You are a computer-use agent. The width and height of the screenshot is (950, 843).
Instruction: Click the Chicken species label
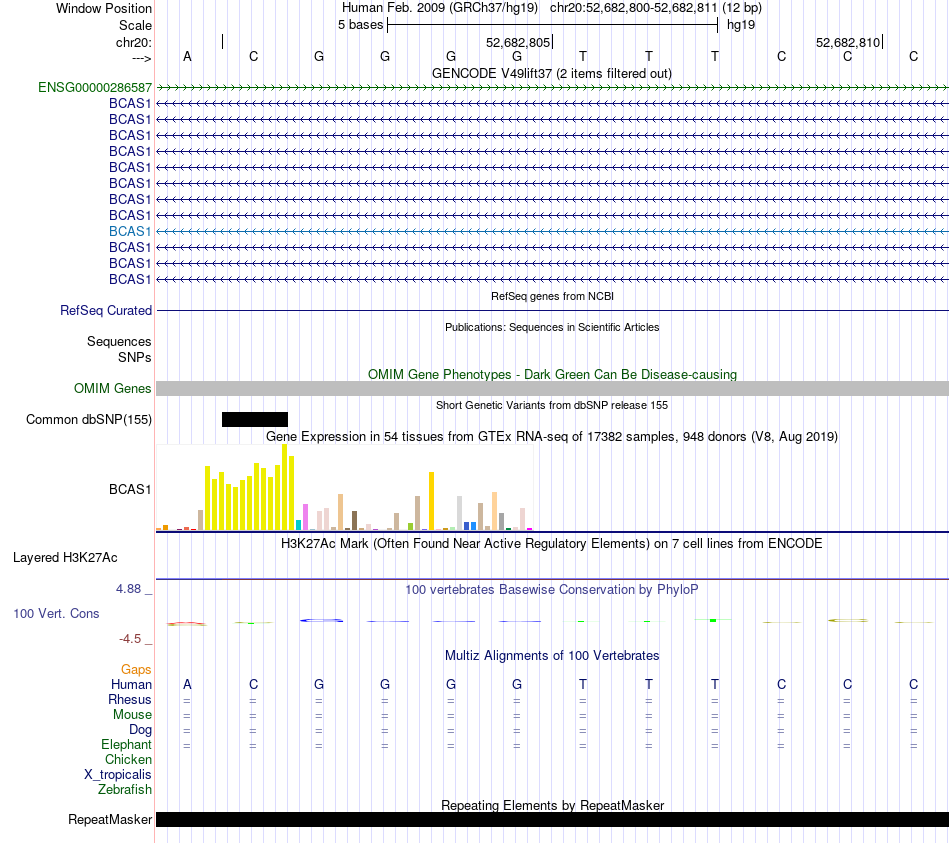point(128,760)
